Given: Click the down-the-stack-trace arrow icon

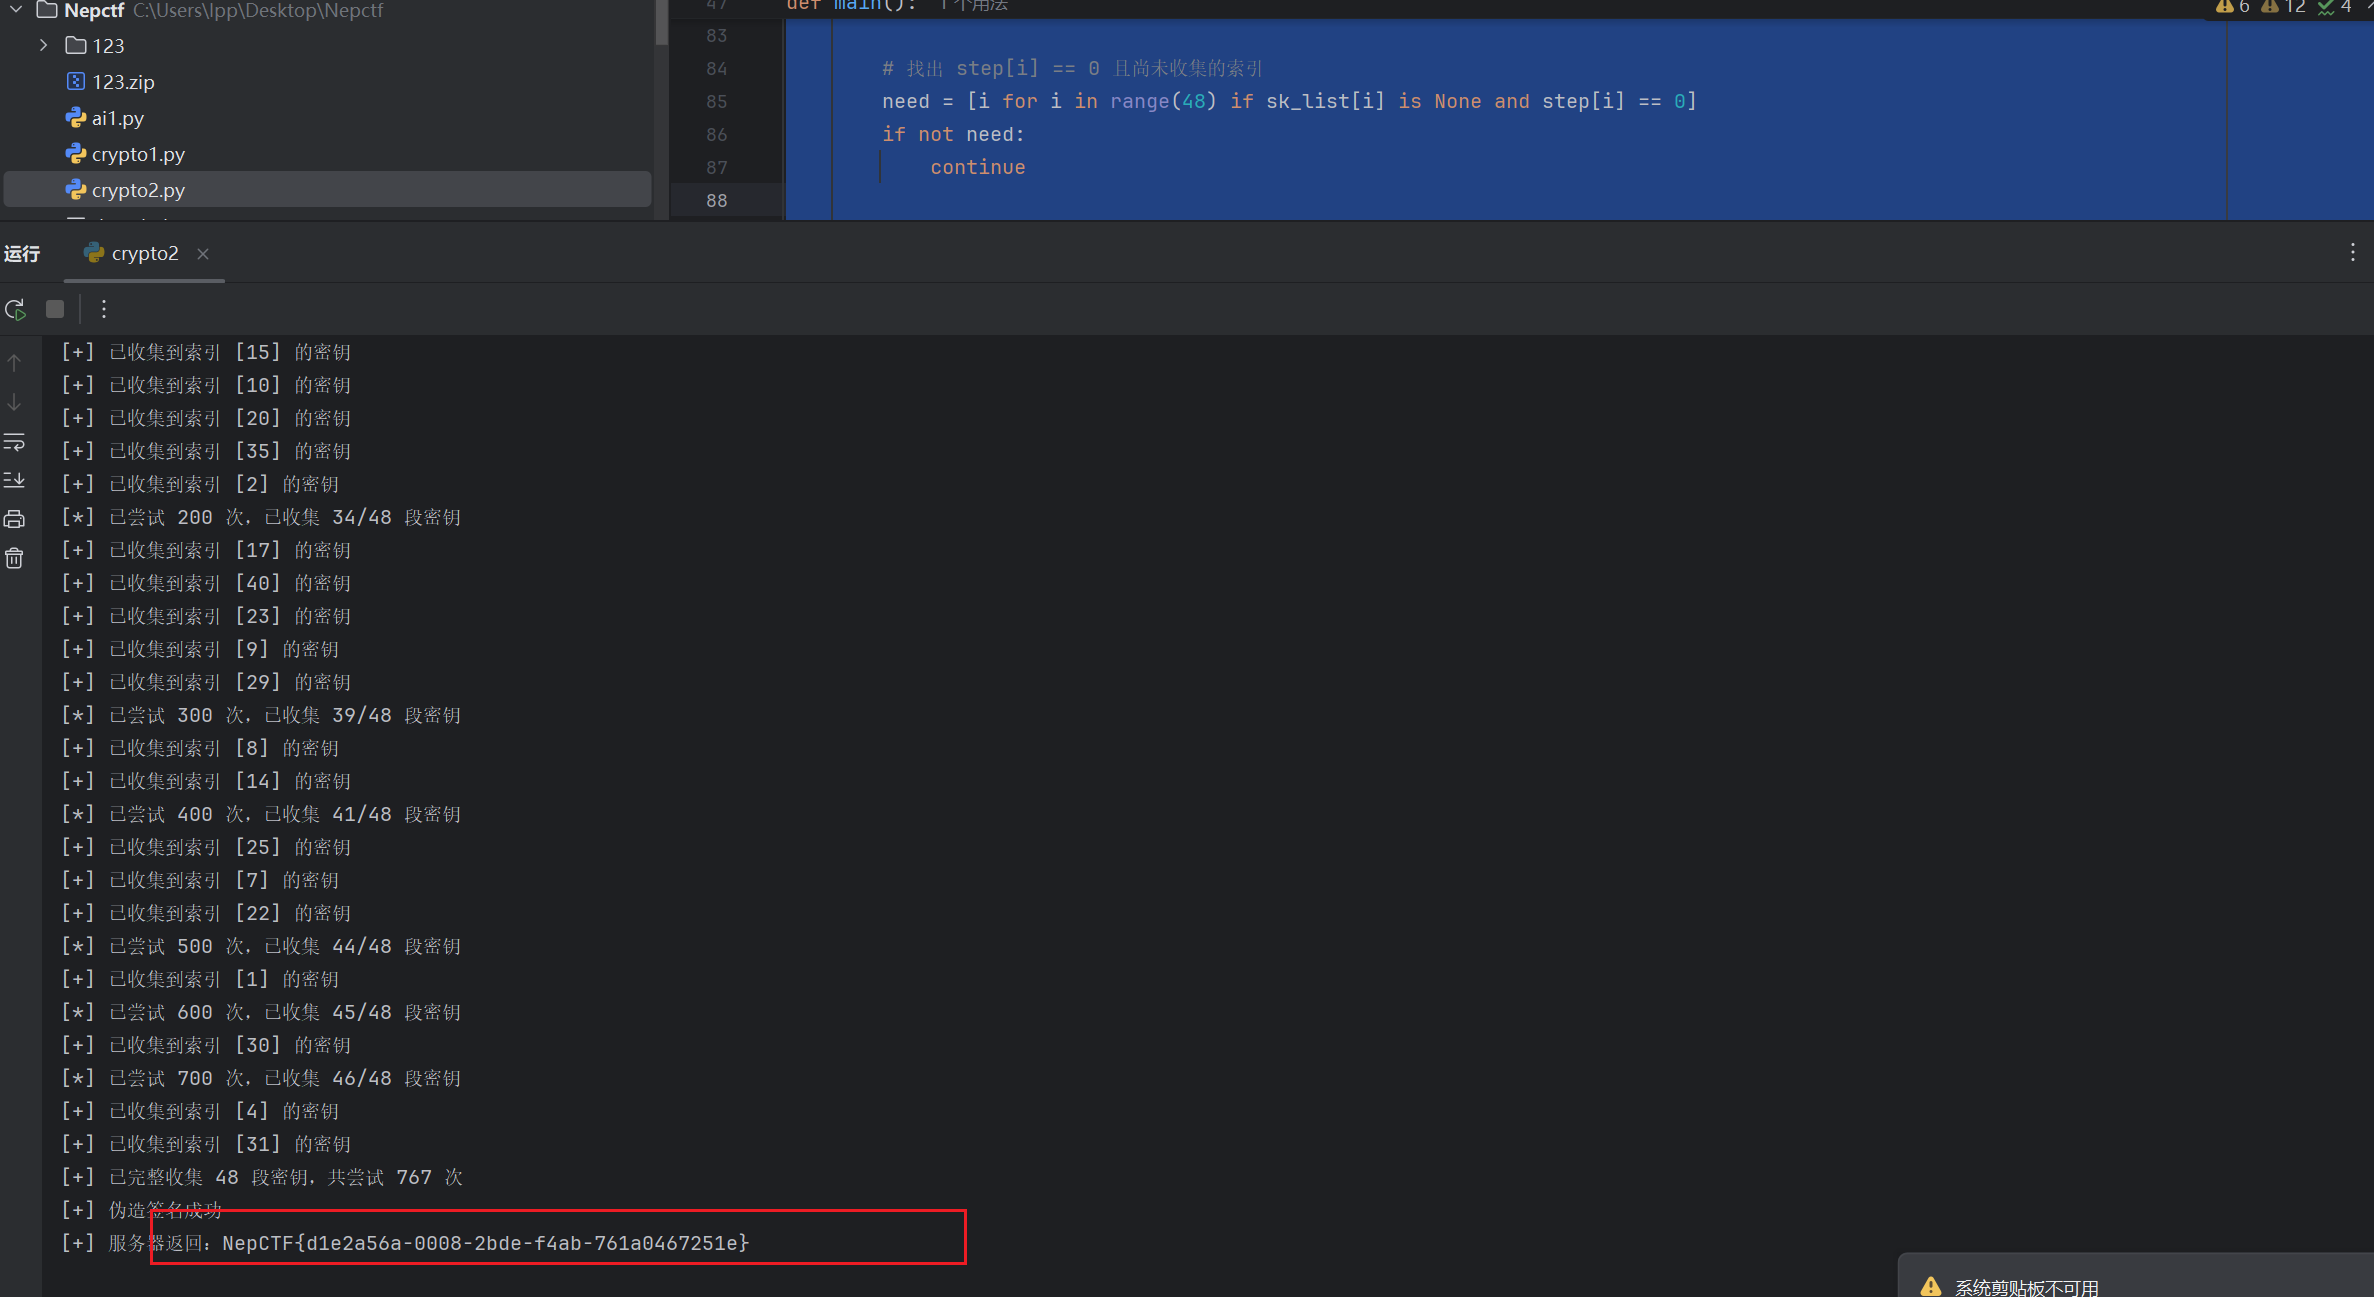Looking at the screenshot, I should click(14, 403).
